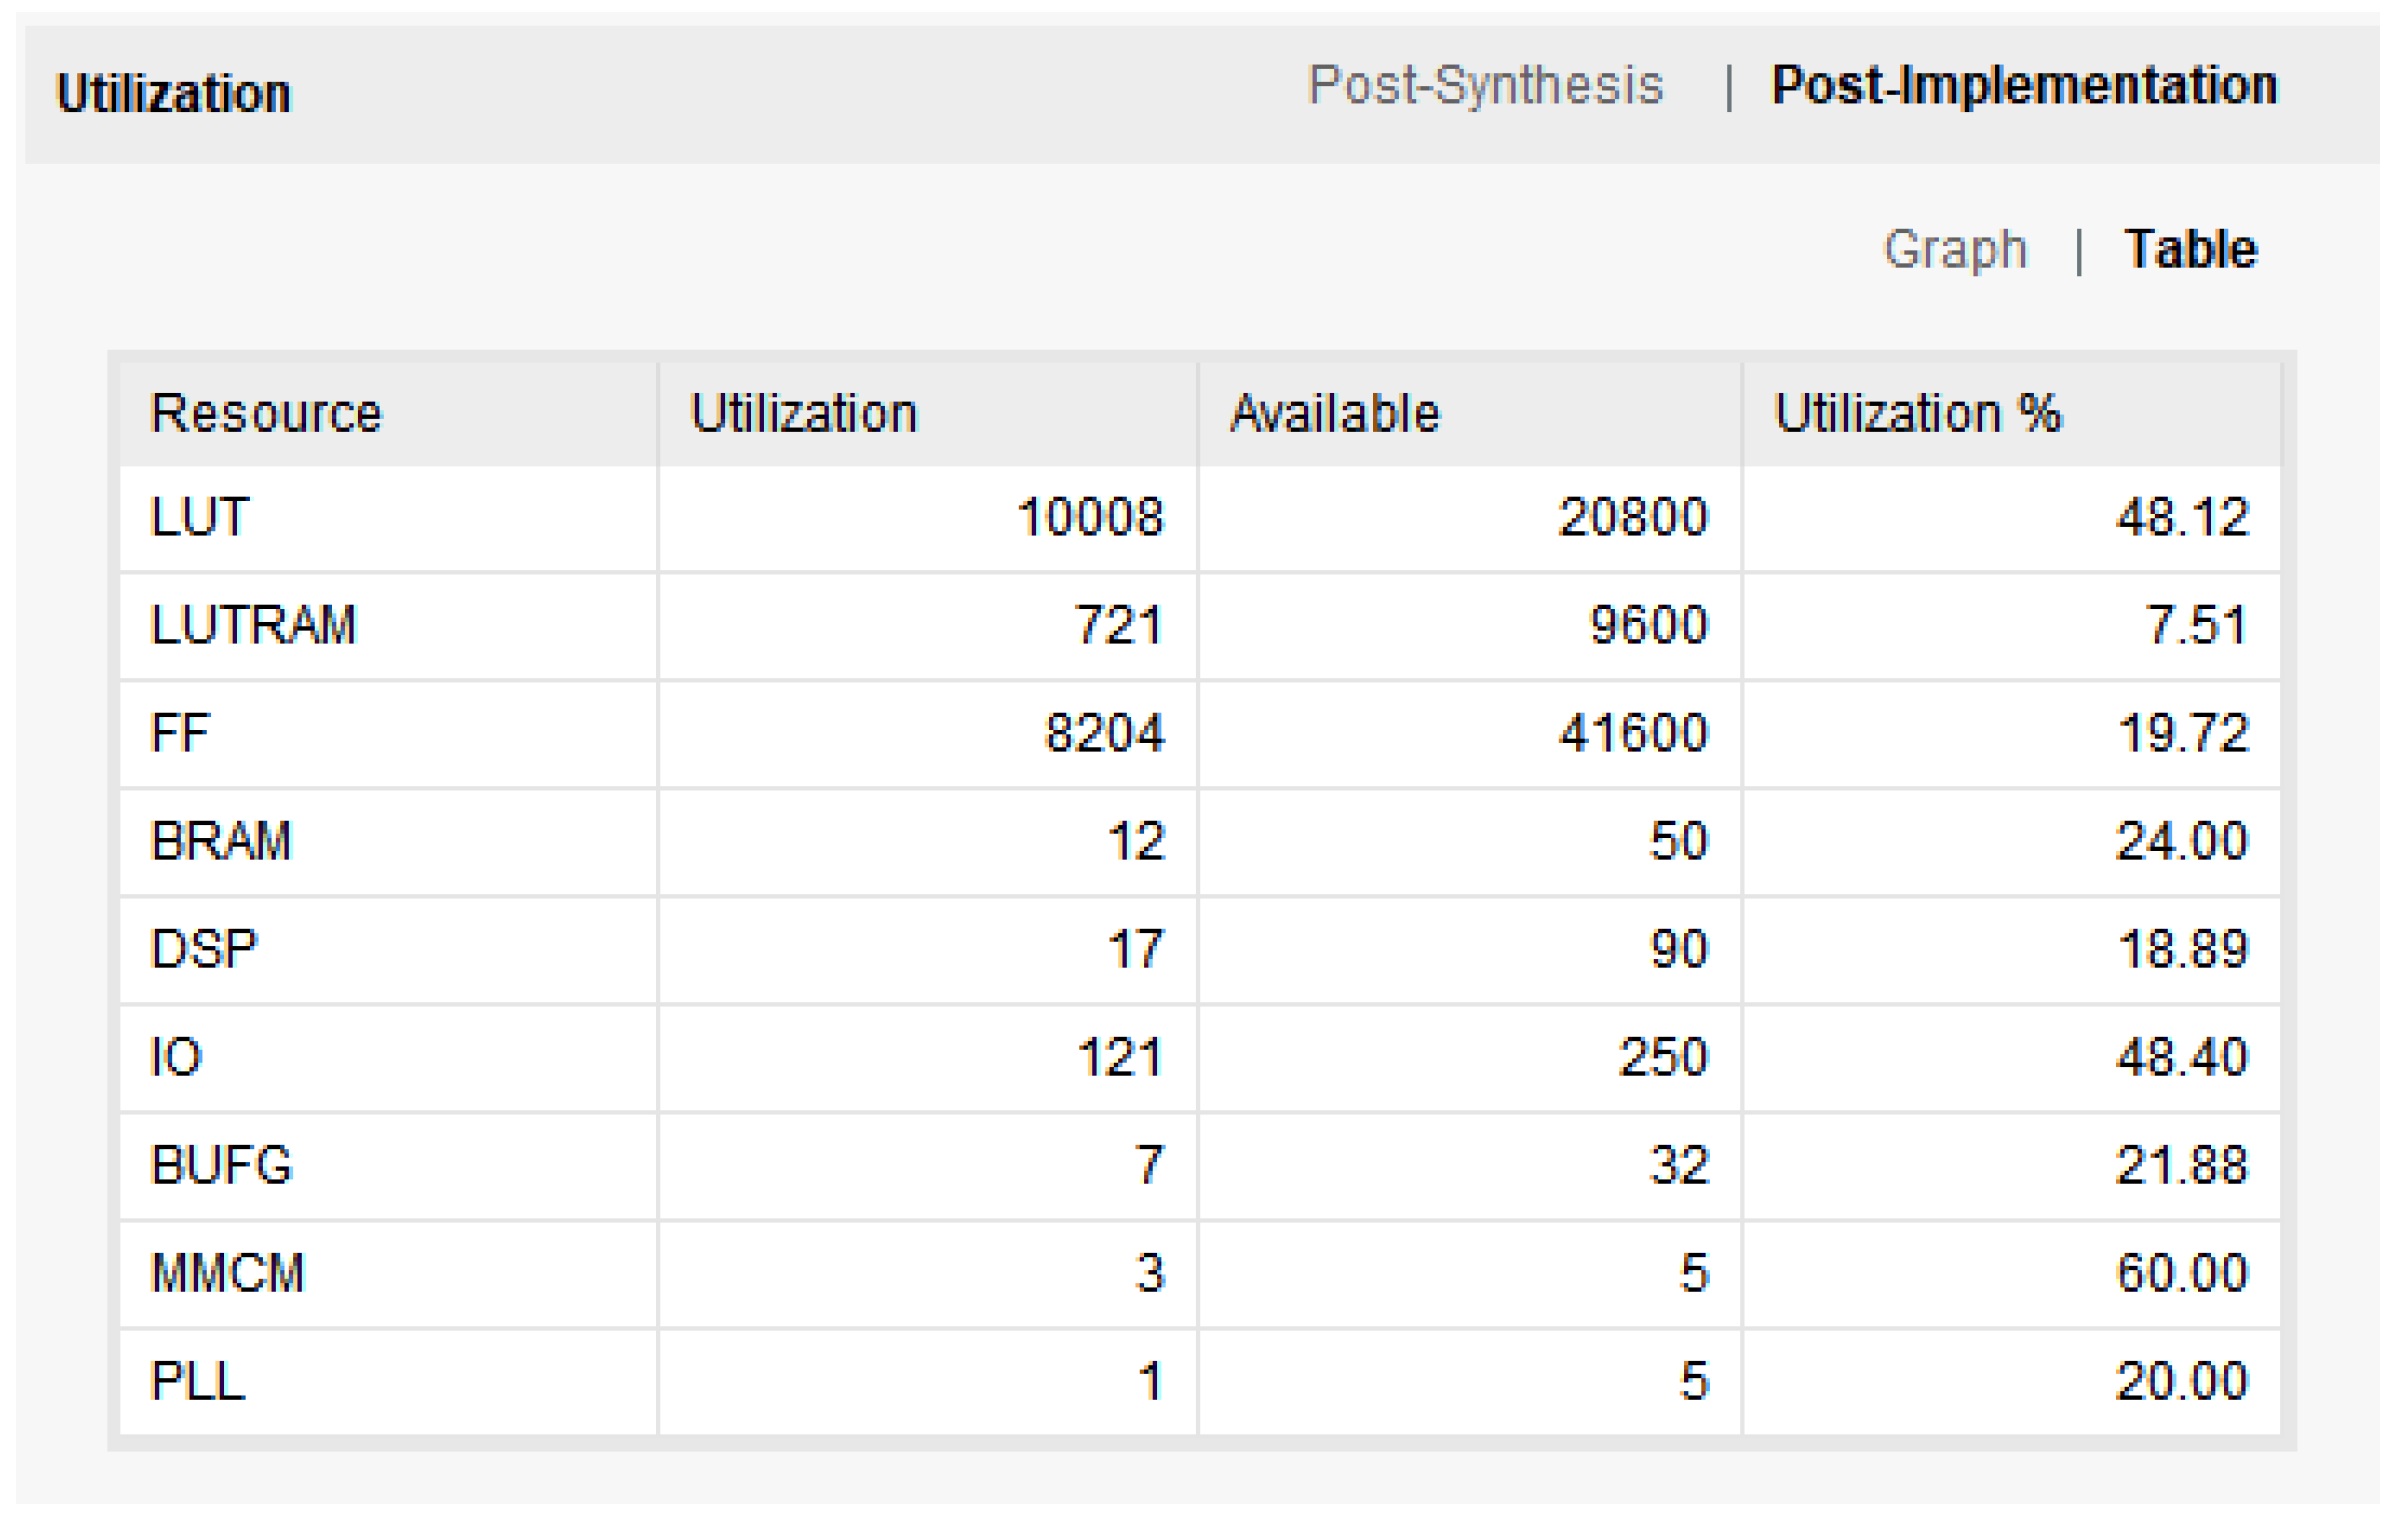Click the DSP resource cell
Screen dimensions: 2397x1518
[204, 949]
